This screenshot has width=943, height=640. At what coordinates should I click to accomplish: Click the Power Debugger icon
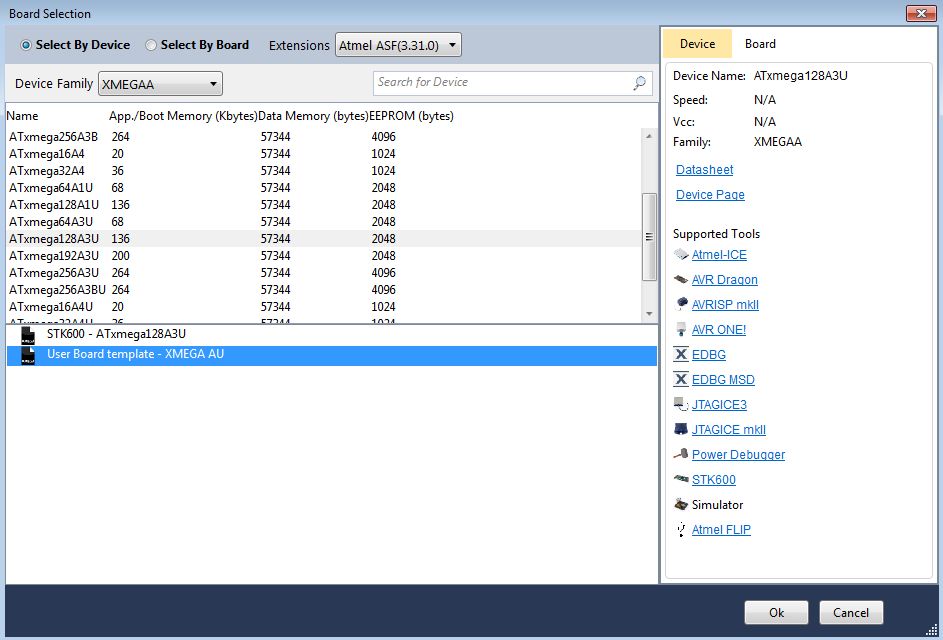[x=681, y=455]
